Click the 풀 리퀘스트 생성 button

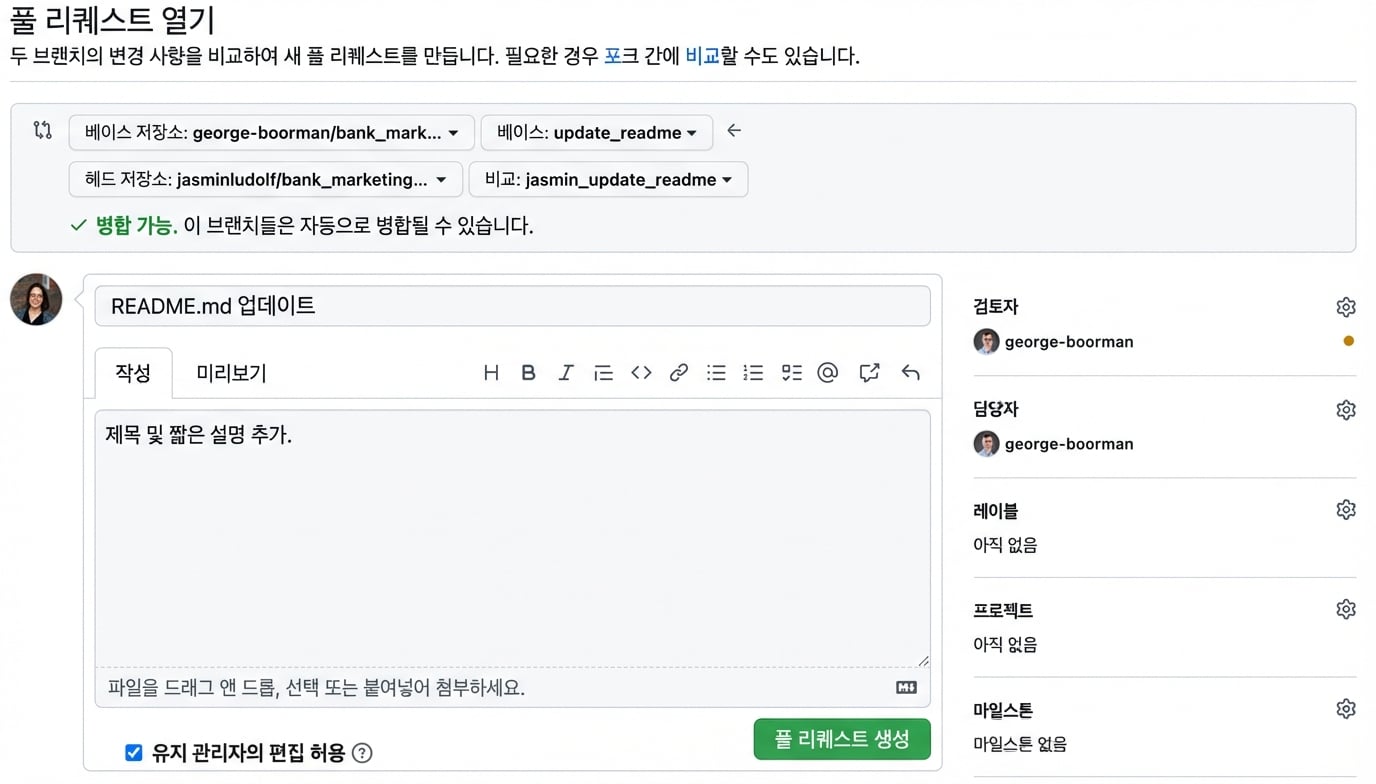click(x=842, y=740)
